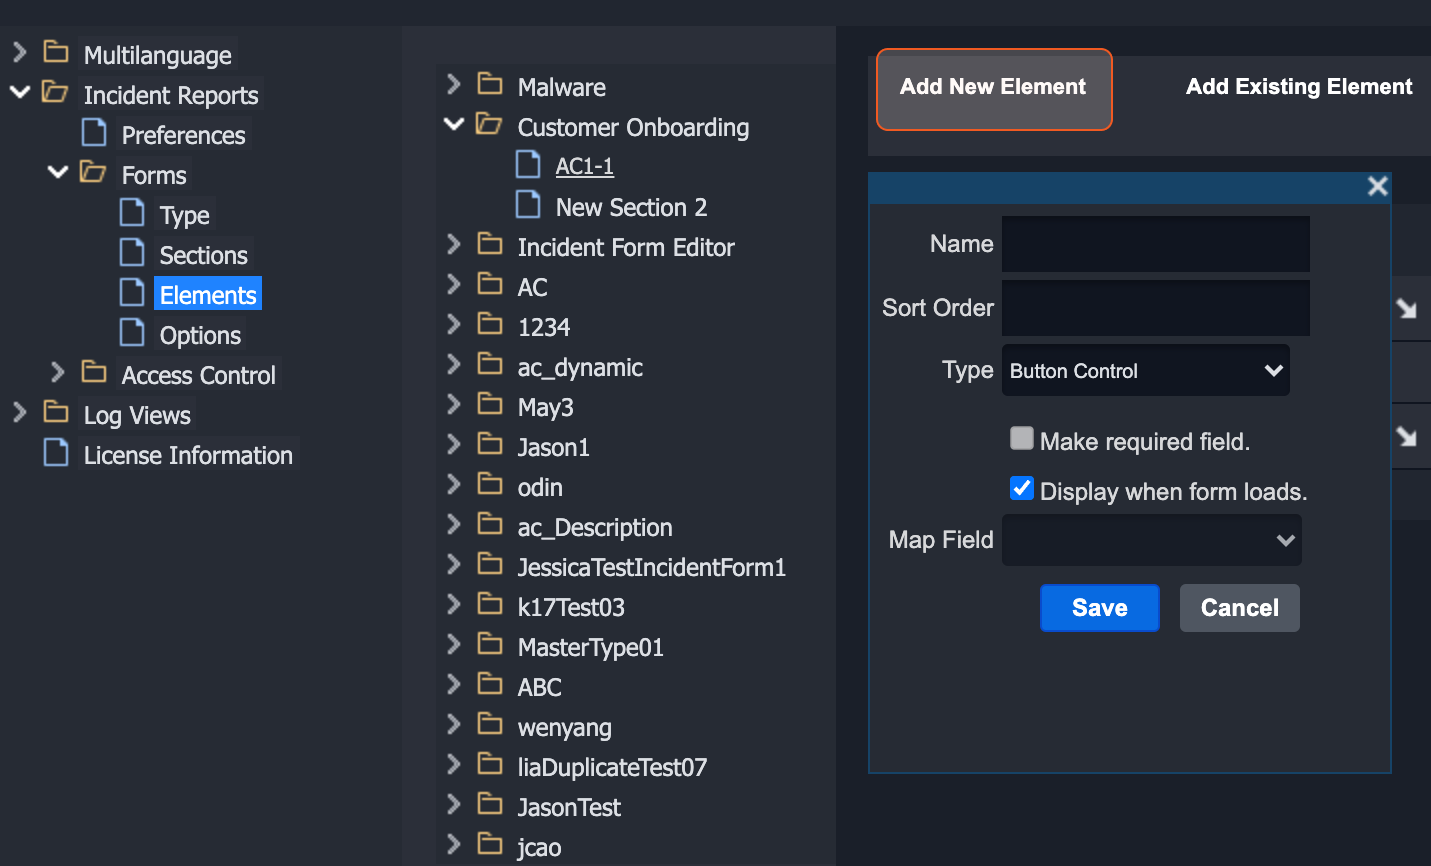Click the Malware folder icon
1431x866 pixels.
[490, 84]
